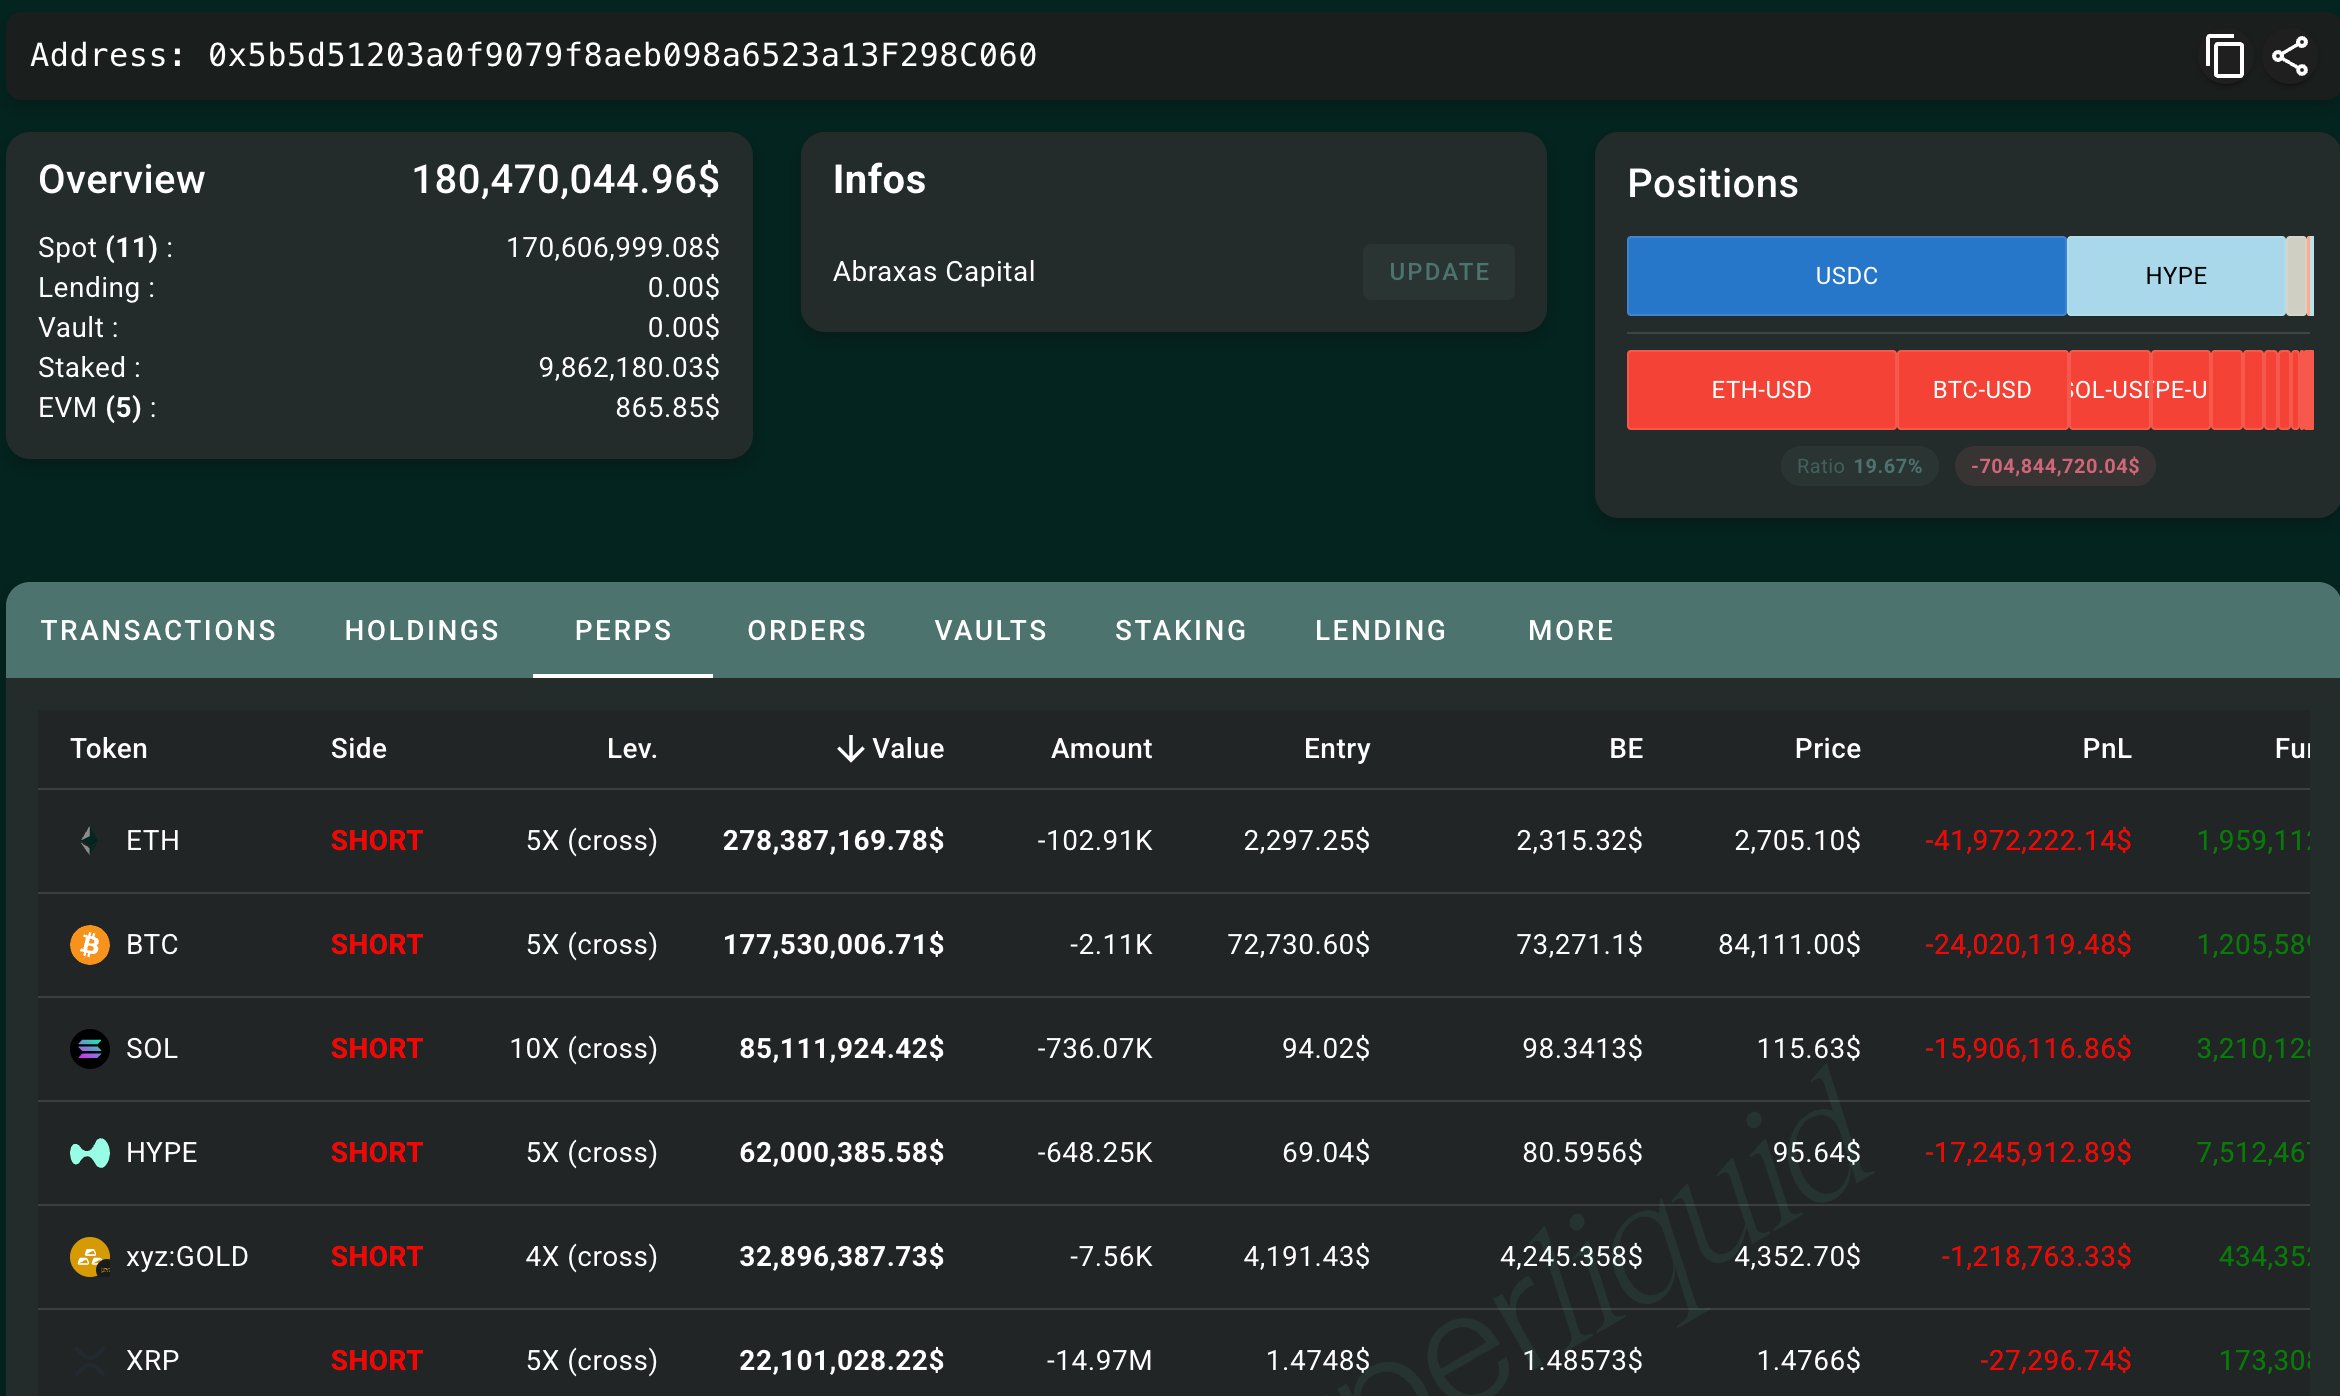Viewport: 2340px width, 1396px height.
Task: Click the wallet address text
Action: tap(622, 55)
